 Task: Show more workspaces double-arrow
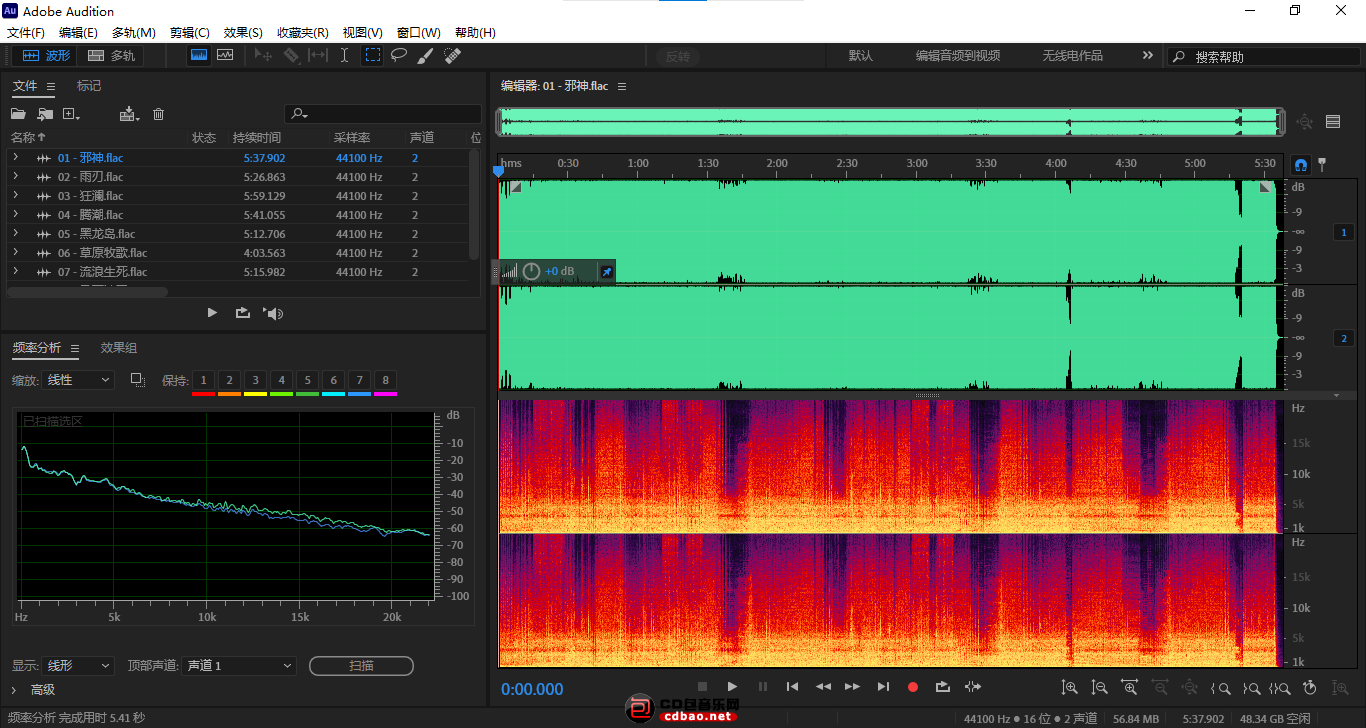tap(1147, 56)
